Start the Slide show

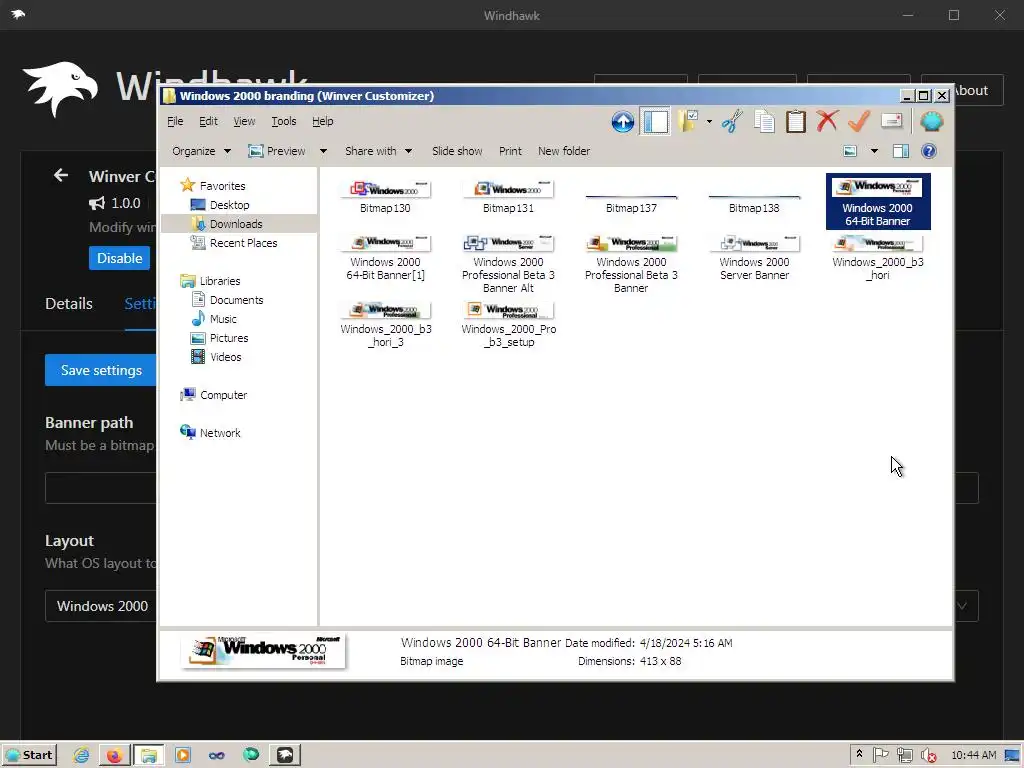[x=457, y=151]
